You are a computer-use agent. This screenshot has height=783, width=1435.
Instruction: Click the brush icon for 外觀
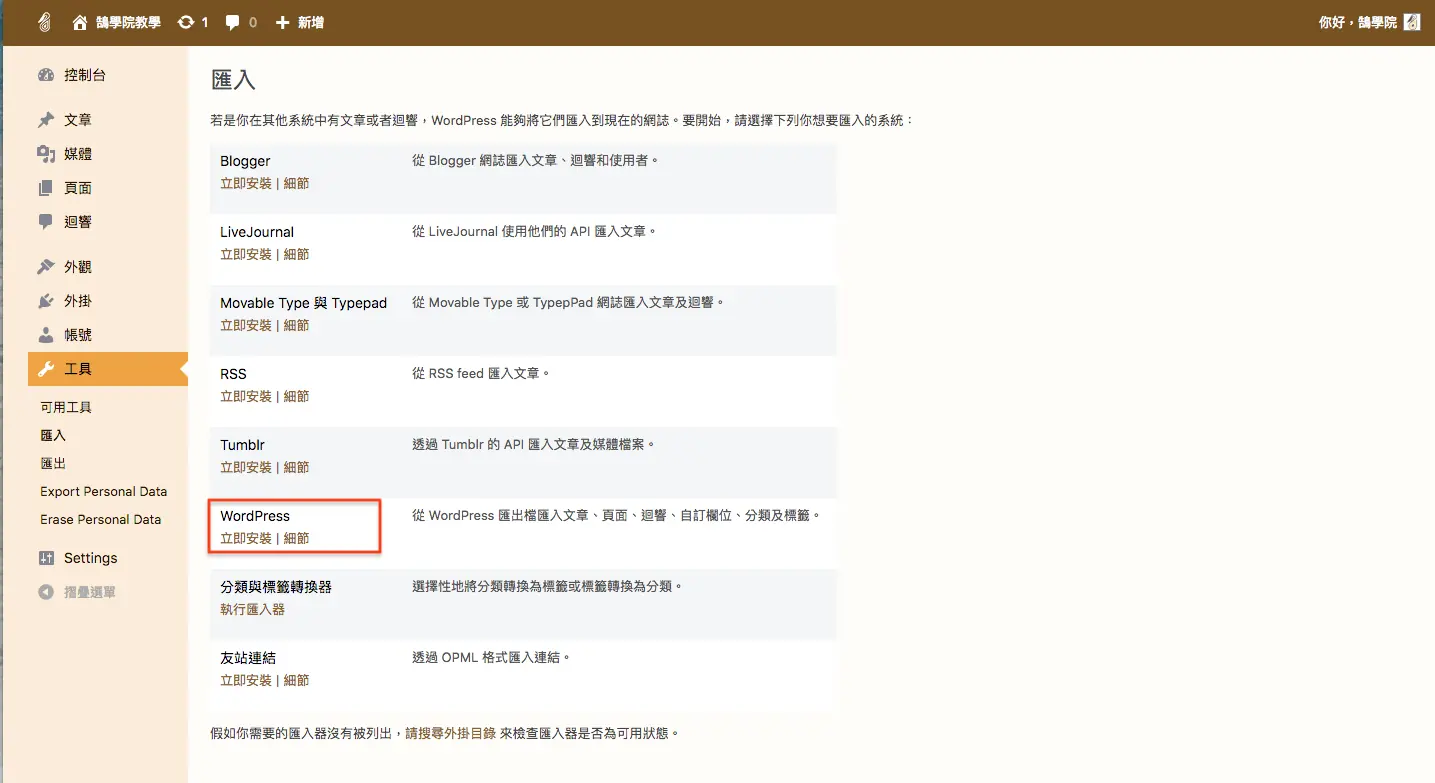(46, 267)
